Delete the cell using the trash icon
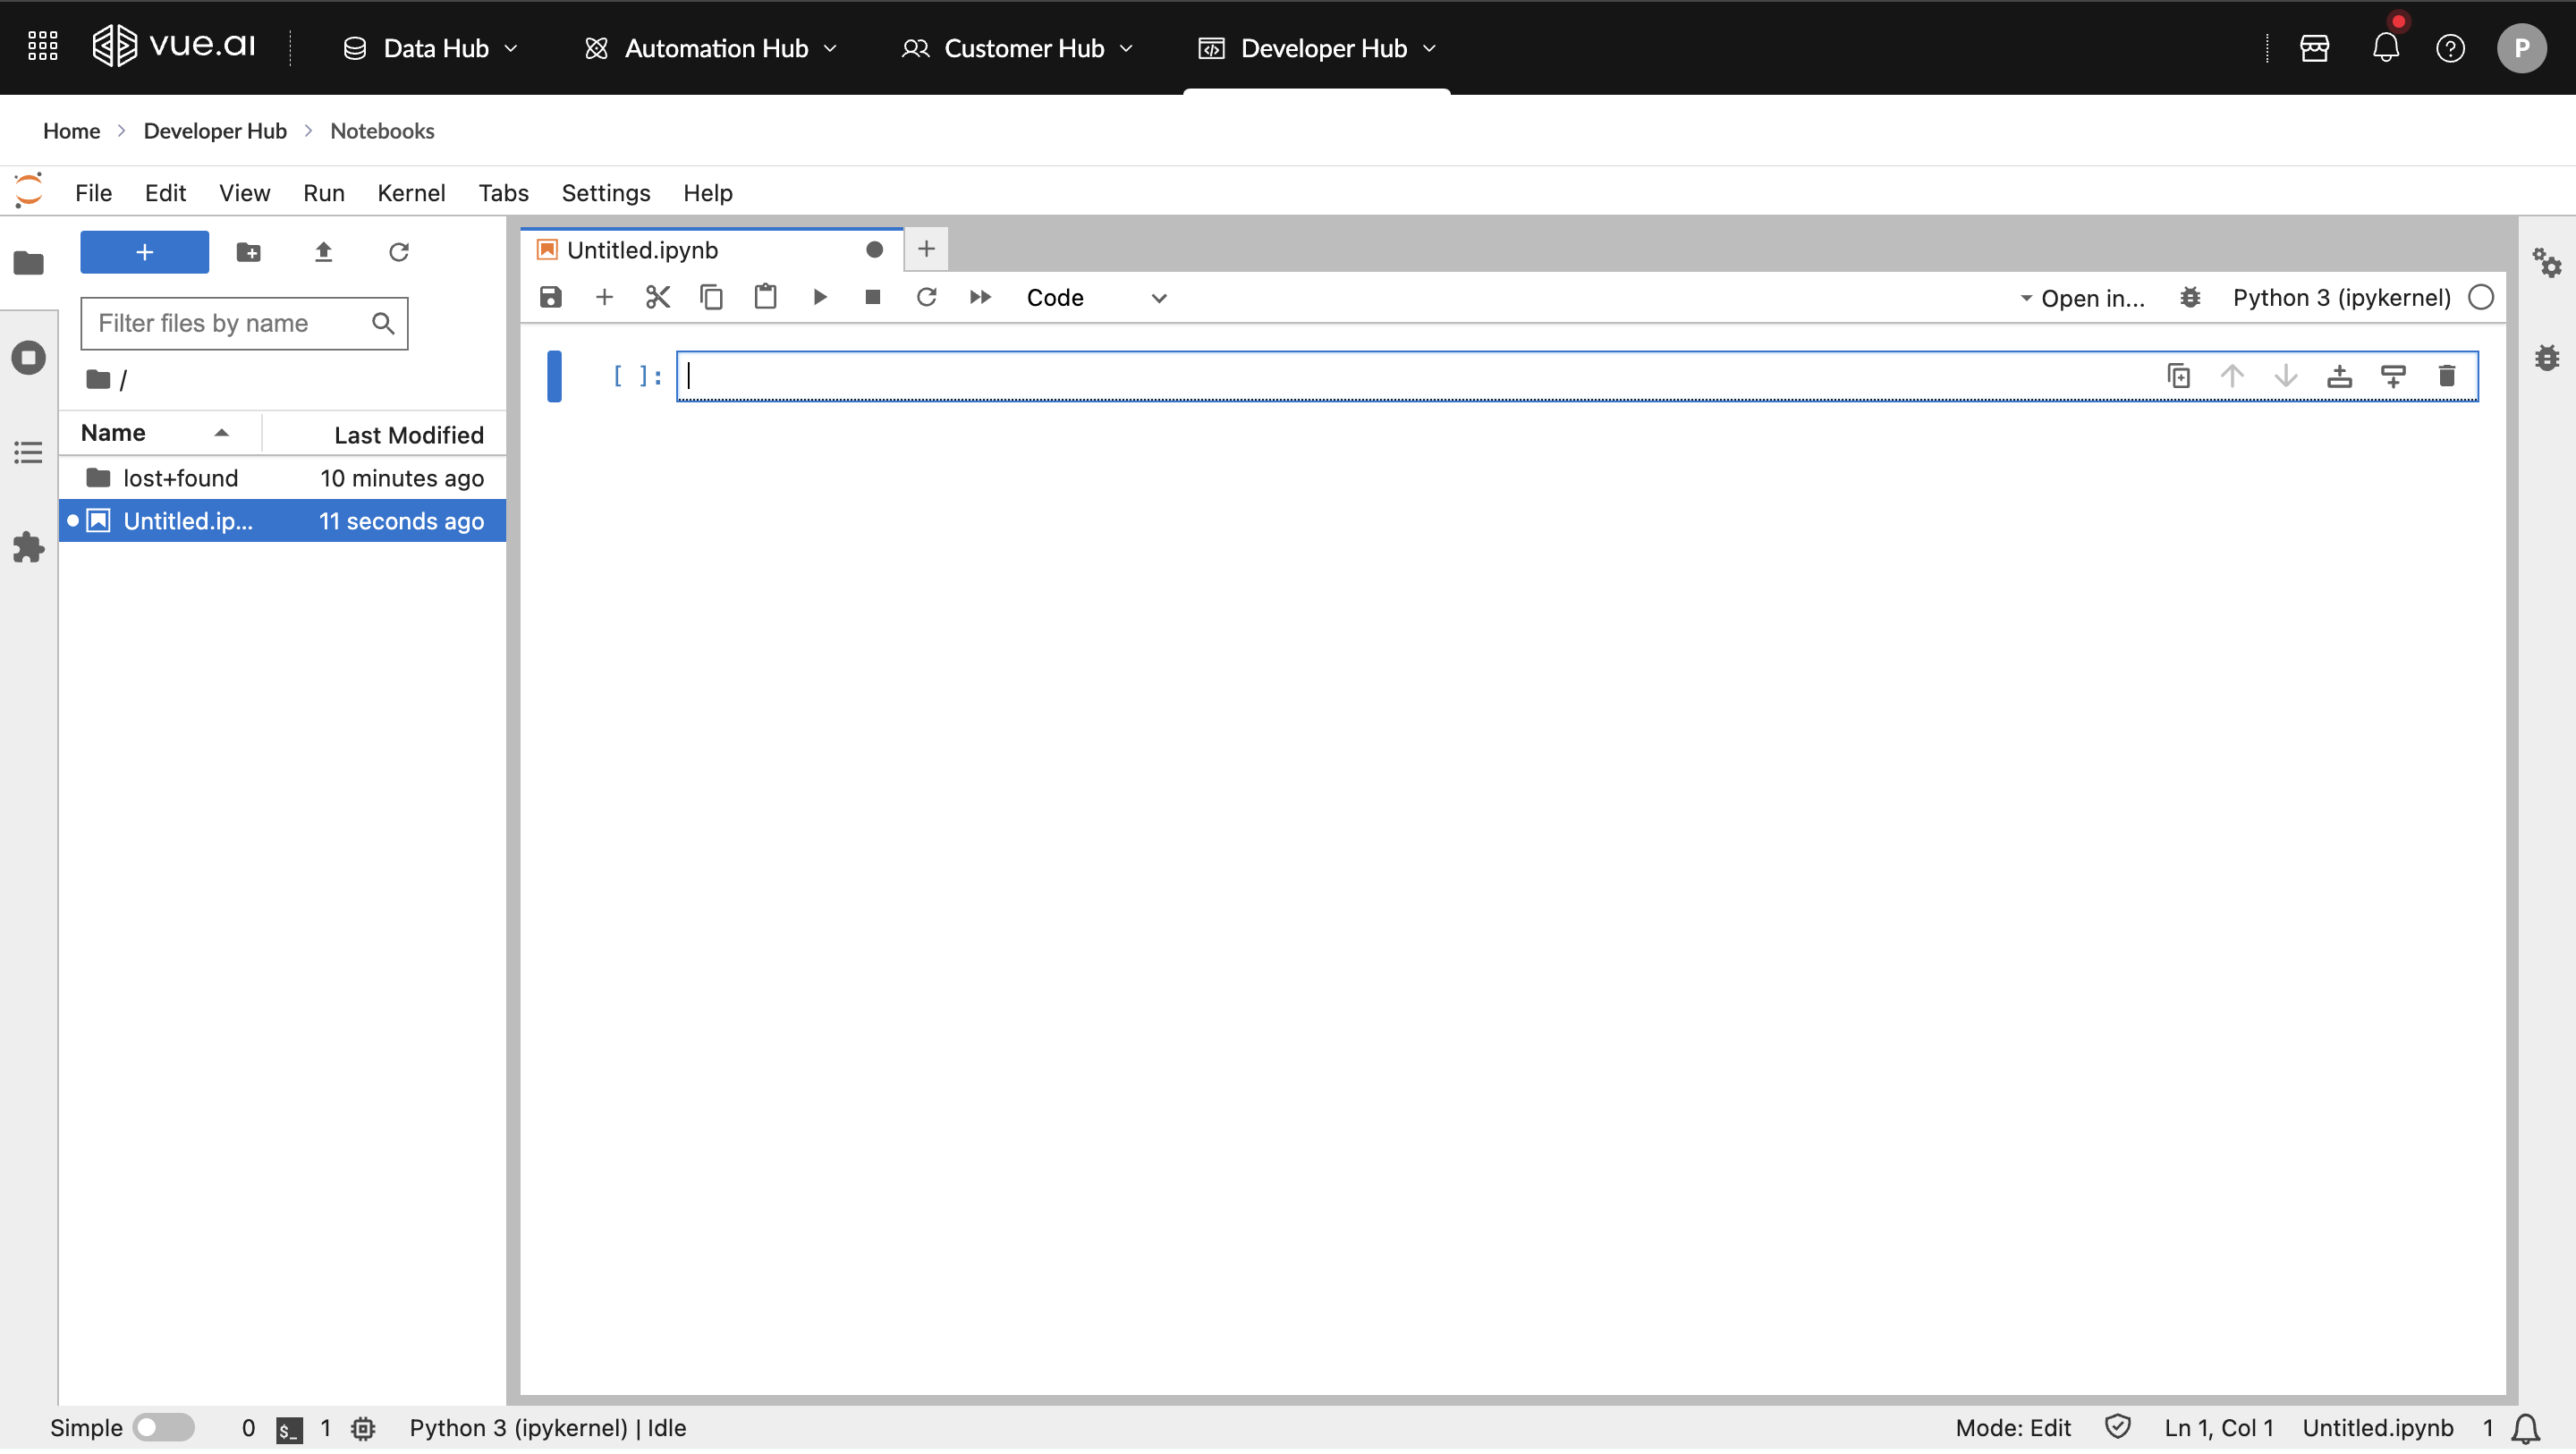Image resolution: width=2576 pixels, height=1454 pixels. click(2446, 377)
